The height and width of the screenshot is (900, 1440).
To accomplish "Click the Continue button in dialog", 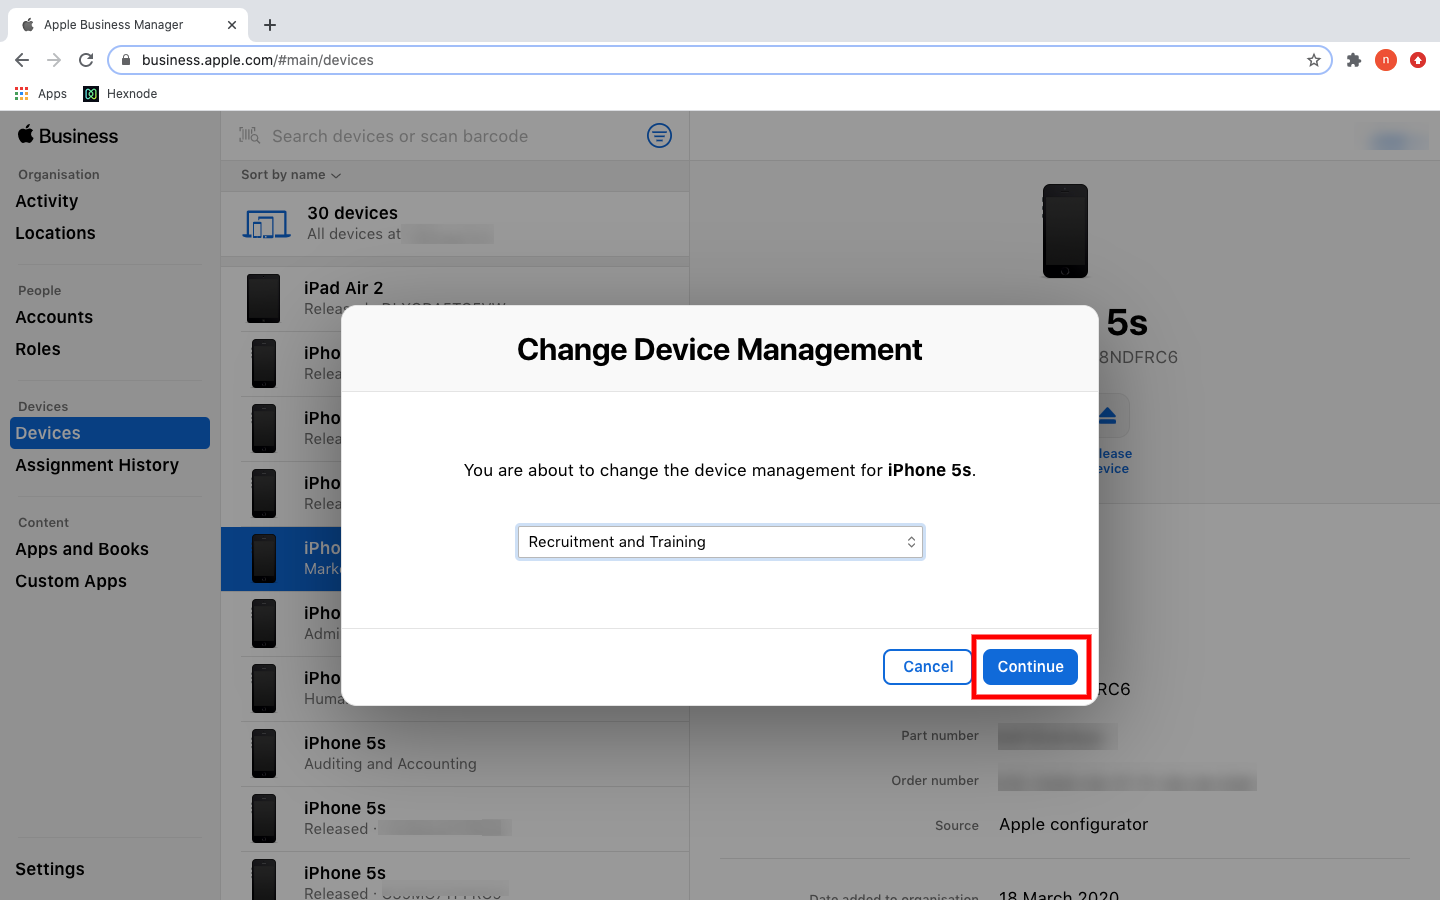I will 1030,667.
